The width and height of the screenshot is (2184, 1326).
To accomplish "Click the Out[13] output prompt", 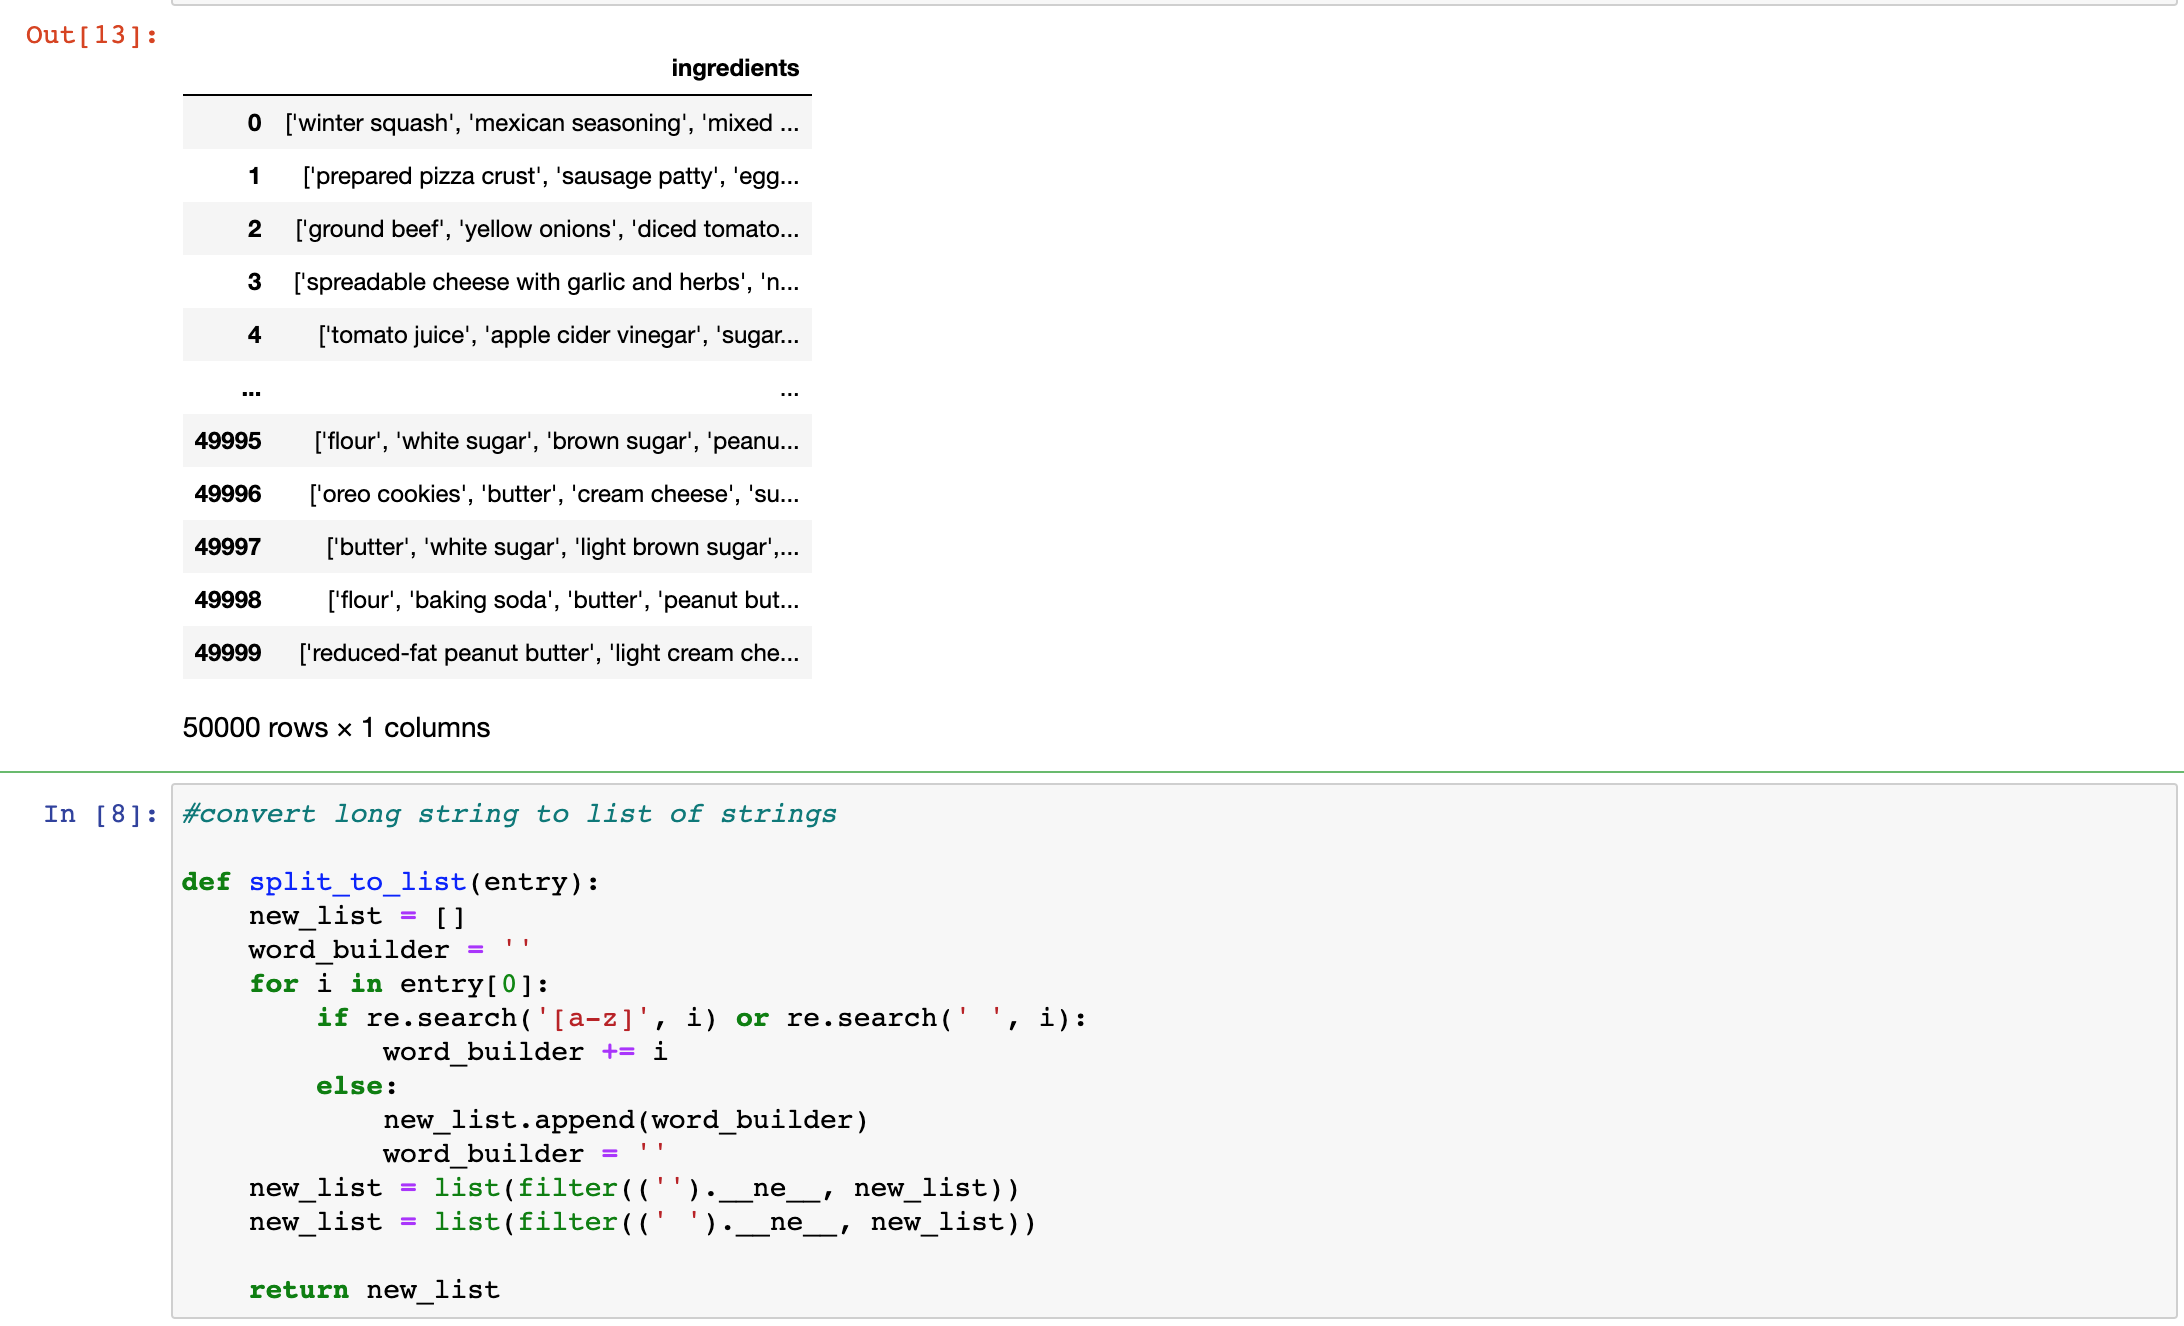I will (91, 36).
